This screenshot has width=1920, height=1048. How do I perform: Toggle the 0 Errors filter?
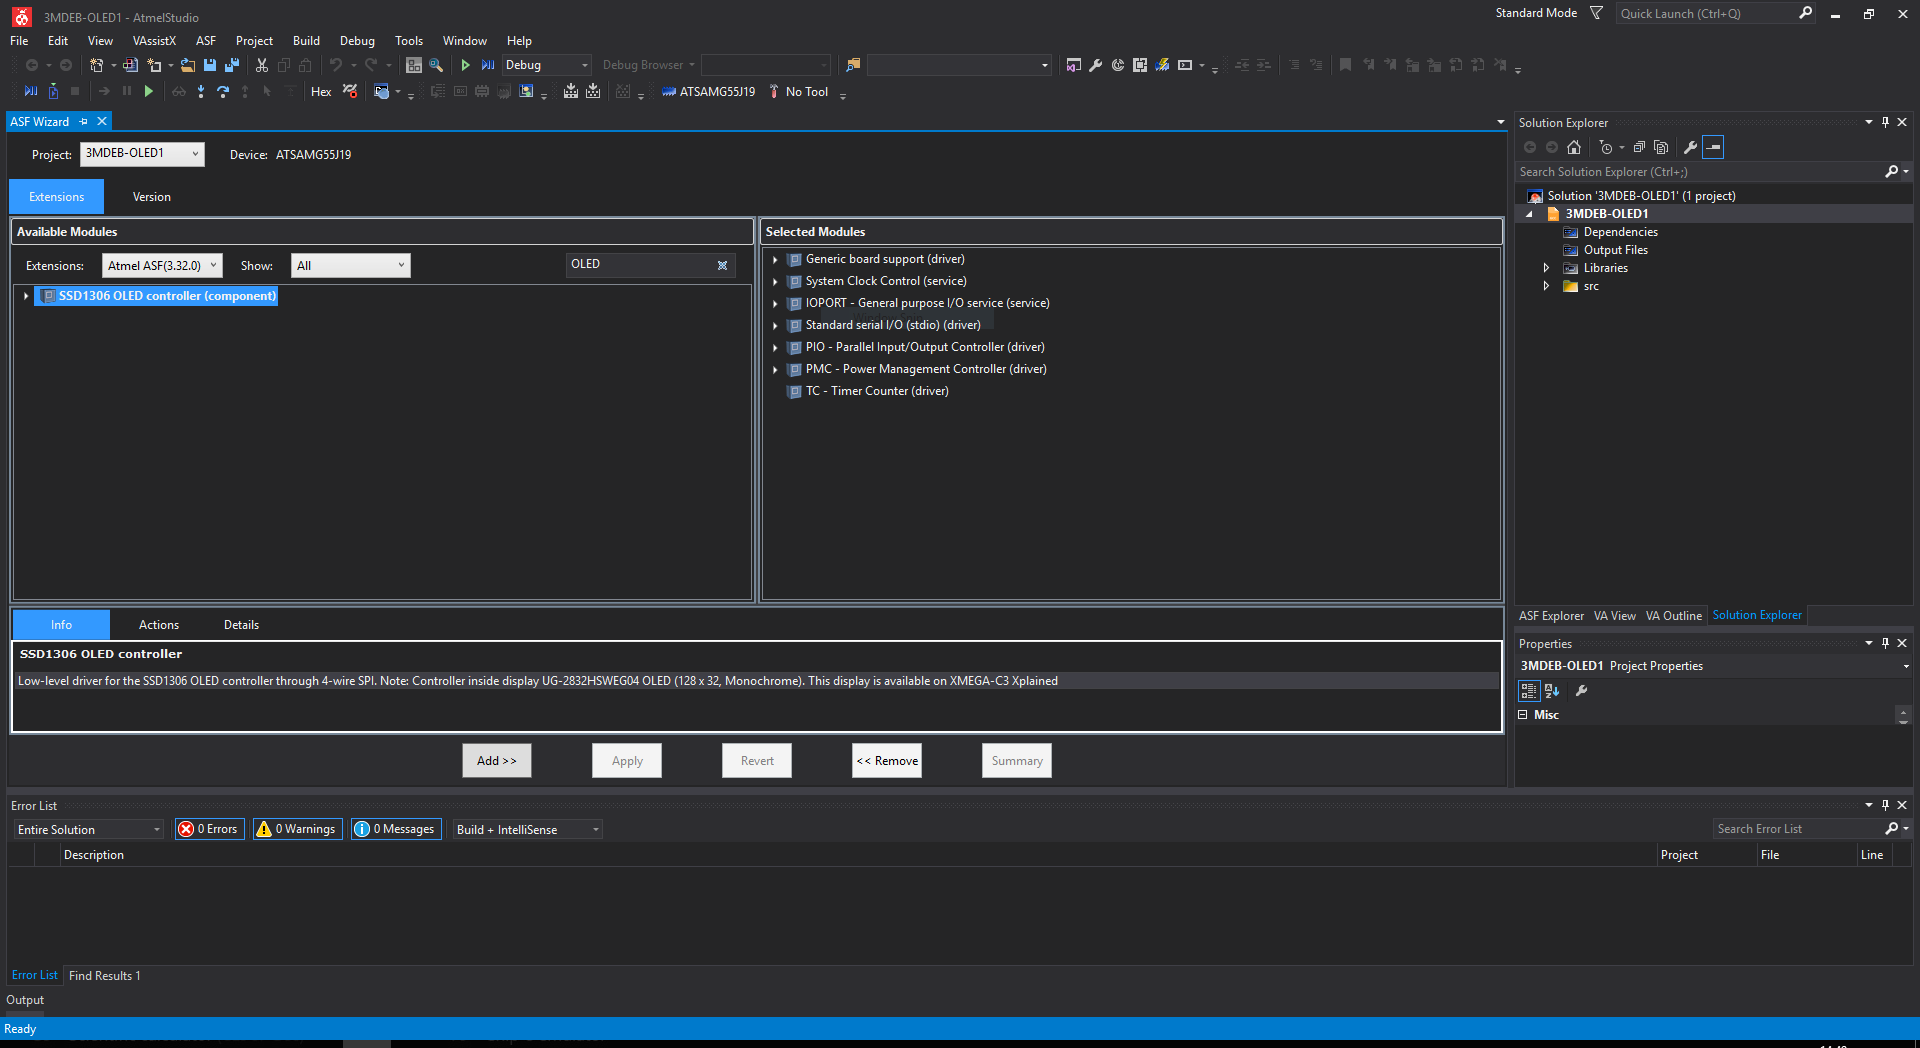210,829
